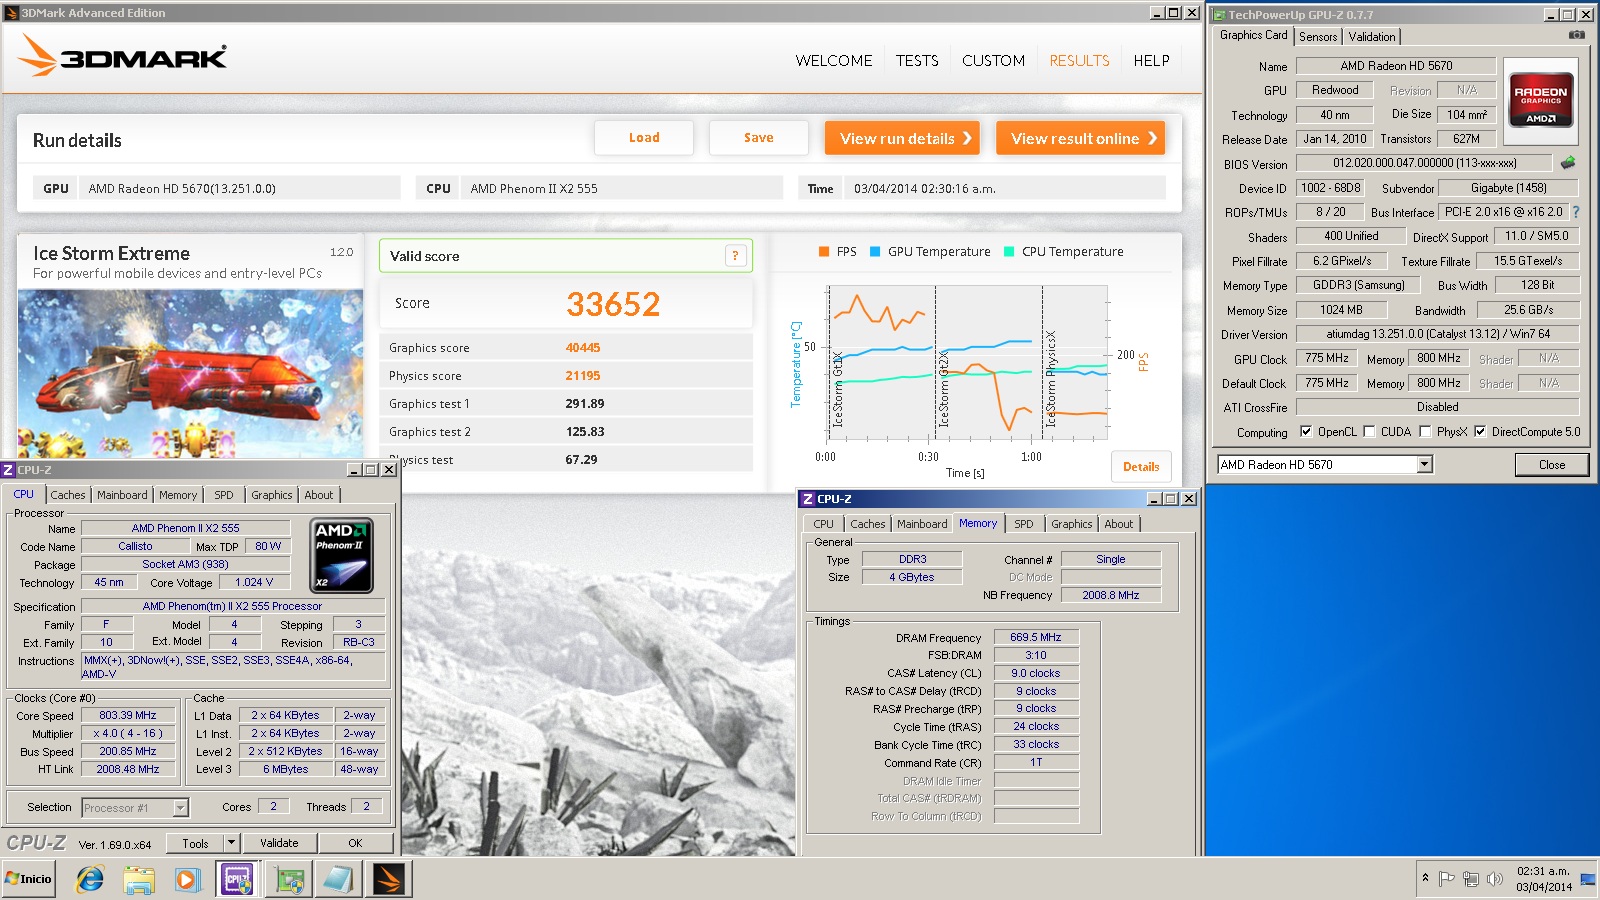Click the bus interface question mark icon
Image resolution: width=1600 pixels, height=900 pixels.
(x=1576, y=212)
